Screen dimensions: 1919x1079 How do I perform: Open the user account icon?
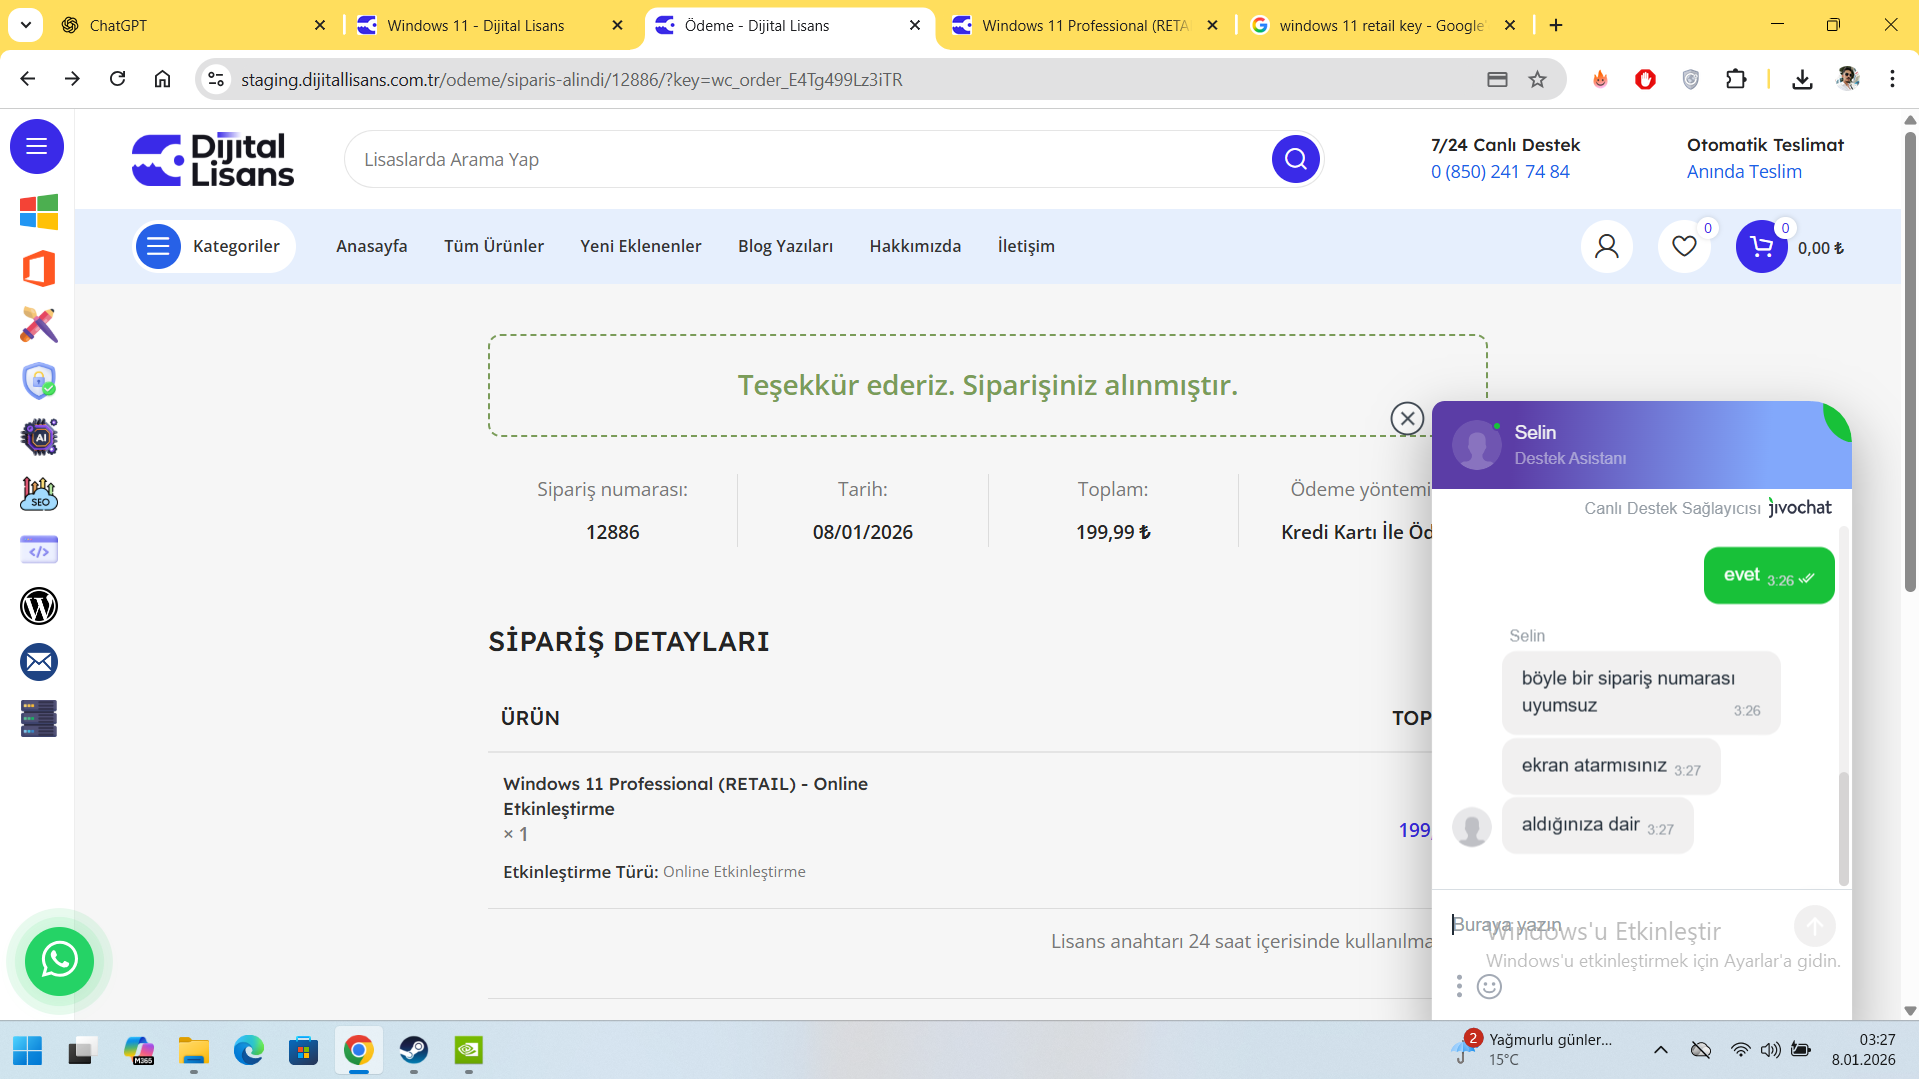[x=1606, y=246]
